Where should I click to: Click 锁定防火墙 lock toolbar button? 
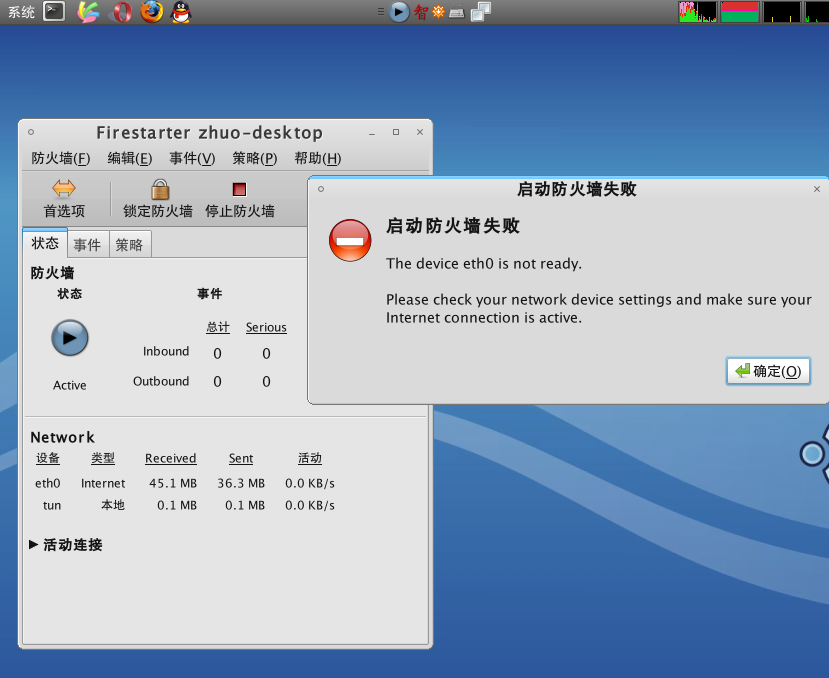[158, 199]
